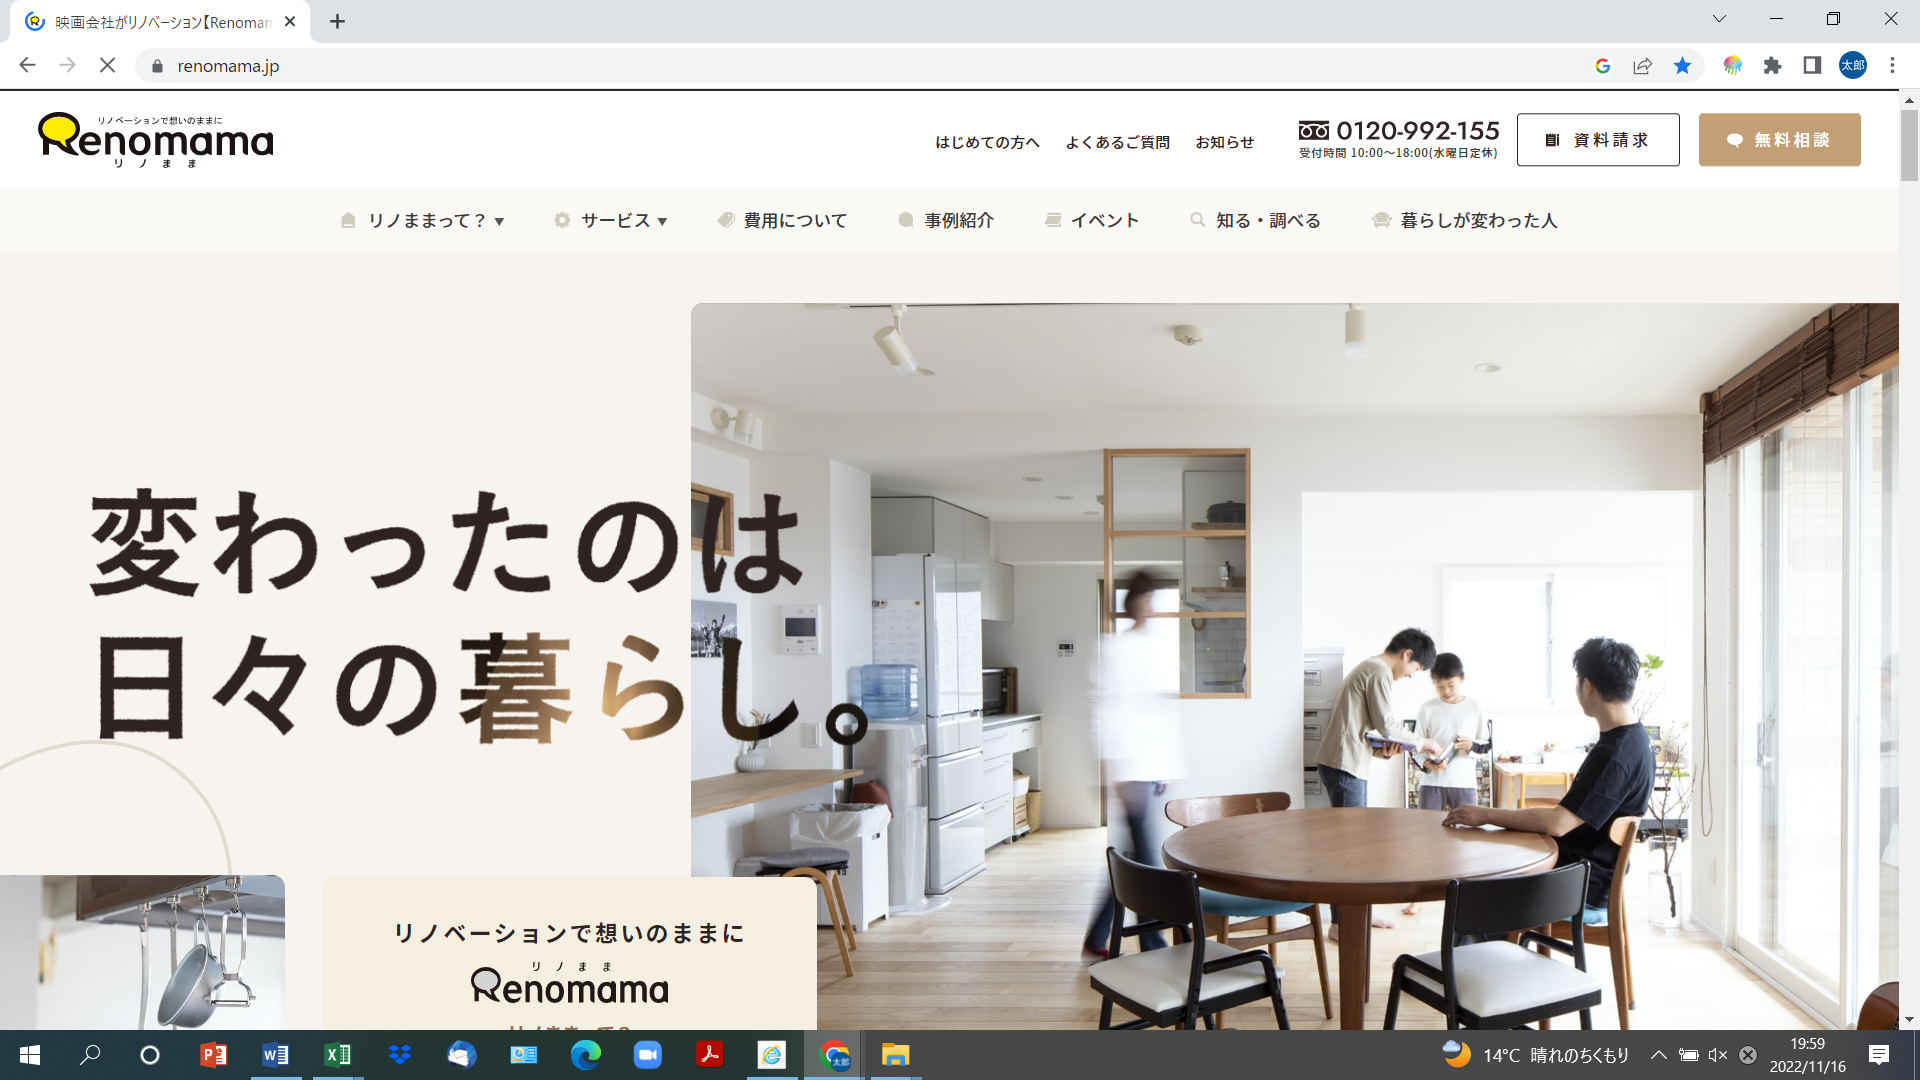This screenshot has width=1920, height=1080.
Task: Click the page vertical scrollbar thumb
Action: tap(1909, 145)
